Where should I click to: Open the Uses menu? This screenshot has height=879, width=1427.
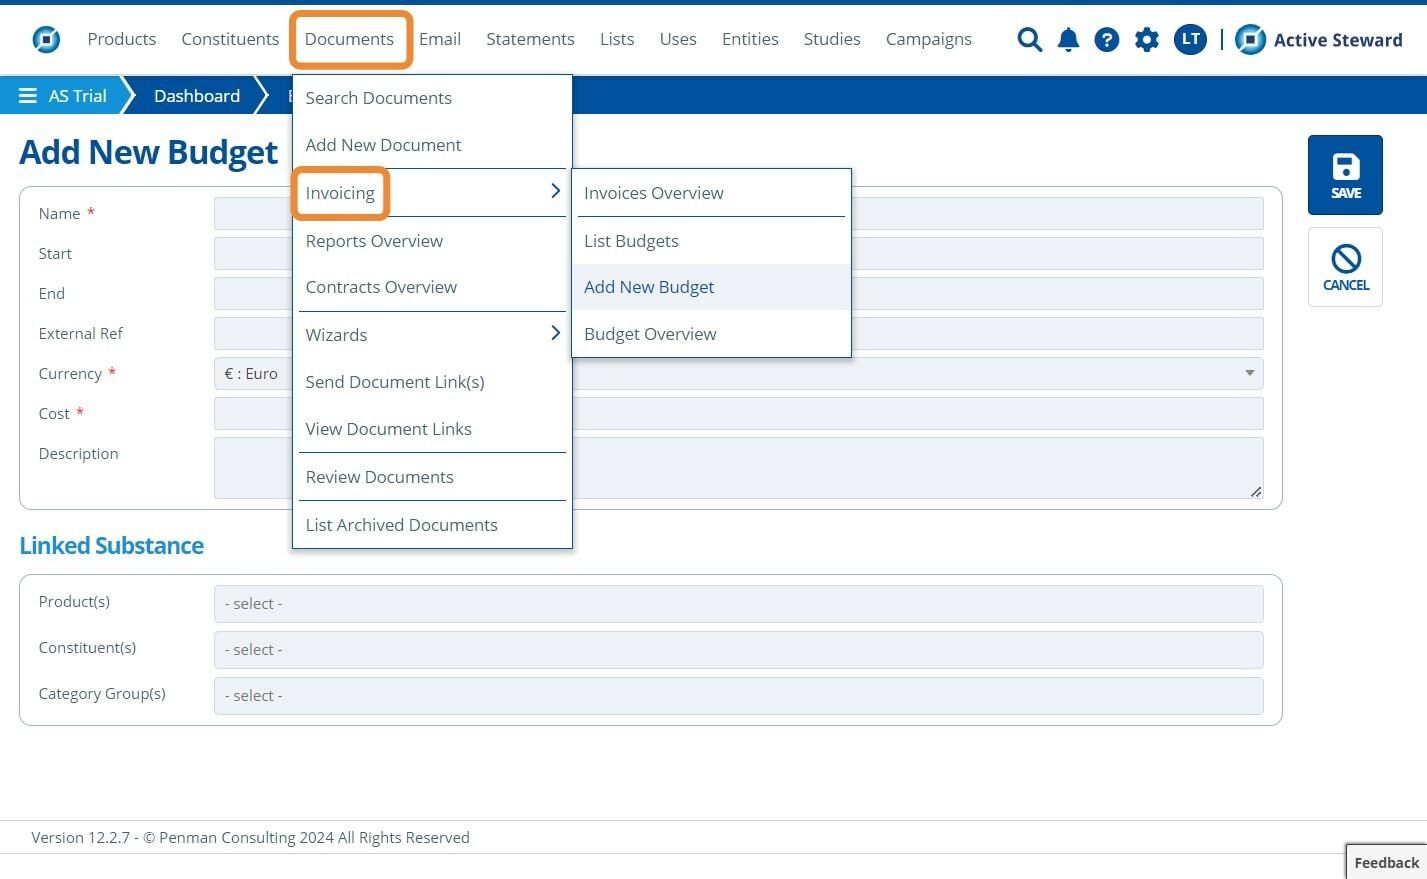[x=678, y=39]
